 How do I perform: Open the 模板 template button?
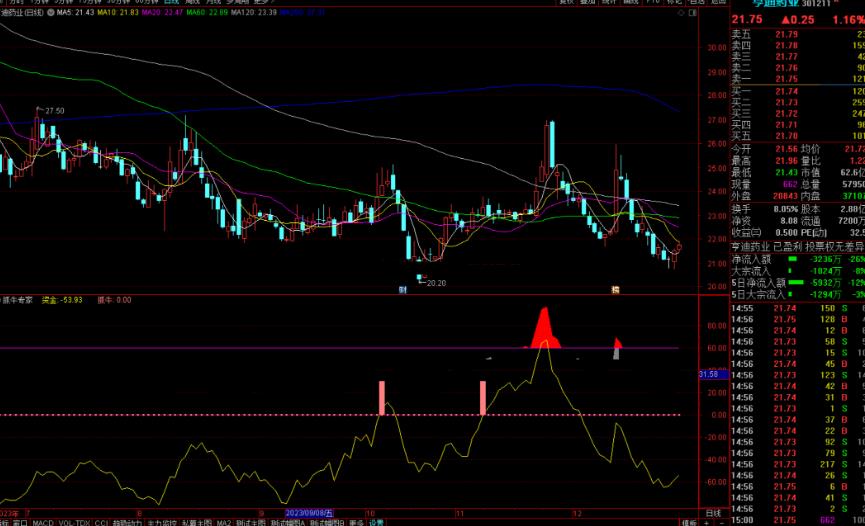(689, 523)
